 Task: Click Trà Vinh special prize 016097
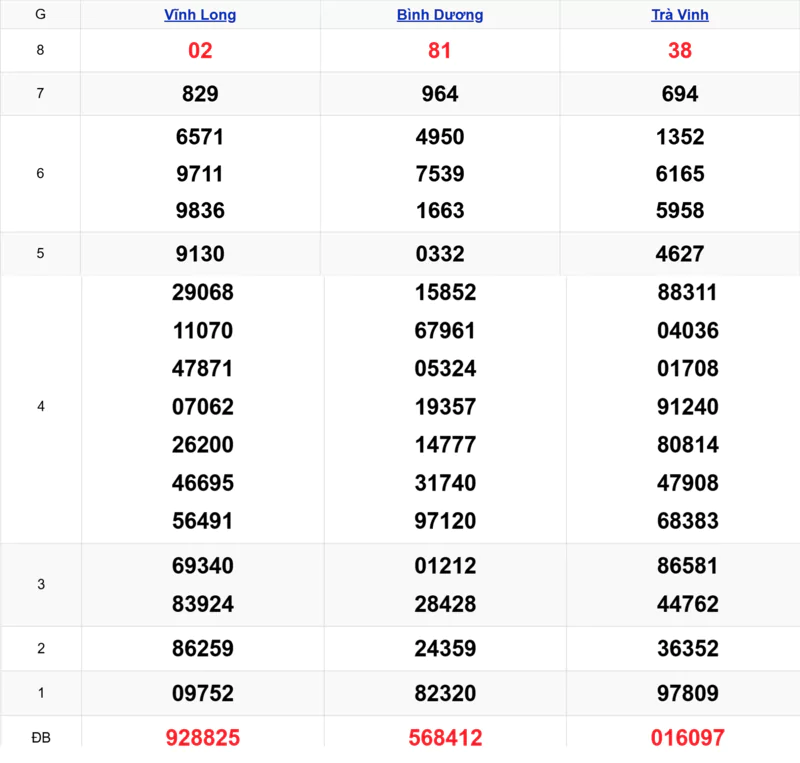point(687,738)
